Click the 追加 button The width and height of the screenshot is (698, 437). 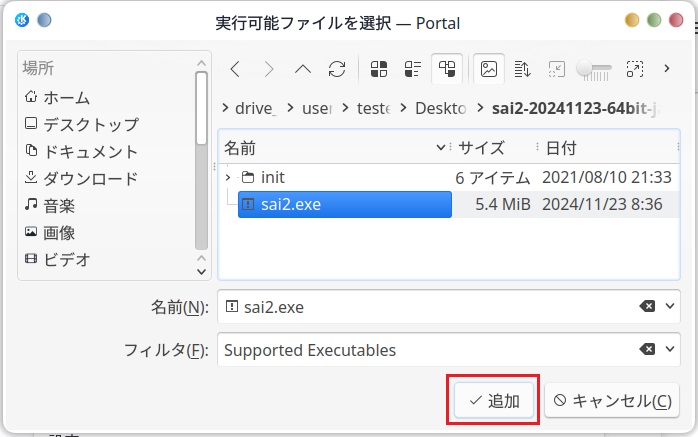(494, 401)
